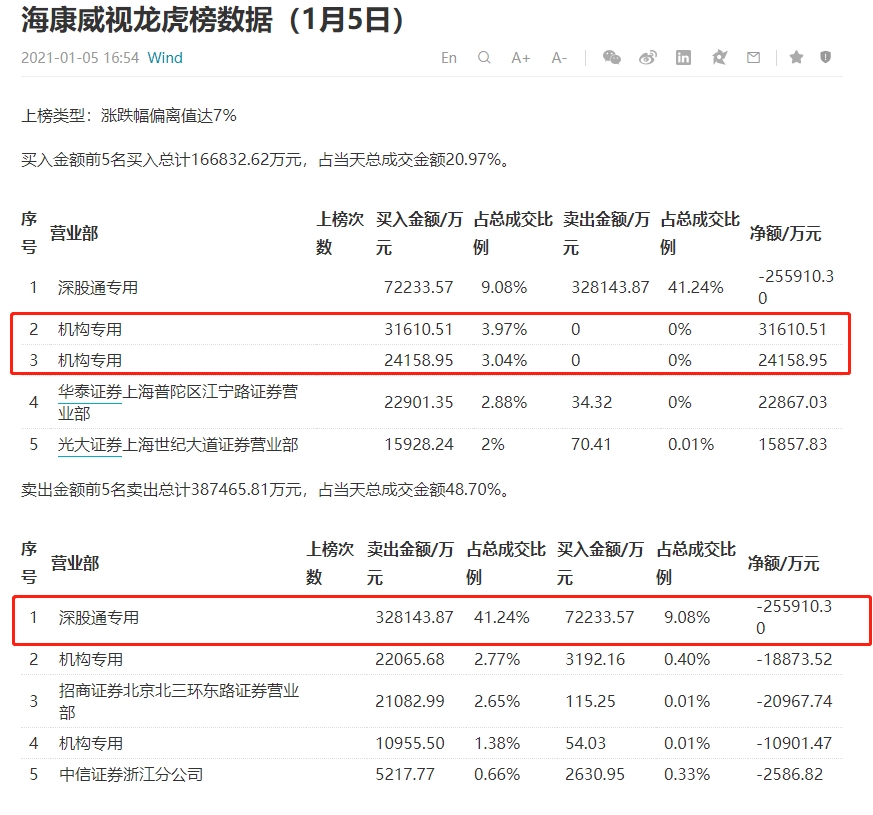Click the 22901.35 cell
The height and width of the screenshot is (815, 873).
pyautogui.click(x=418, y=402)
